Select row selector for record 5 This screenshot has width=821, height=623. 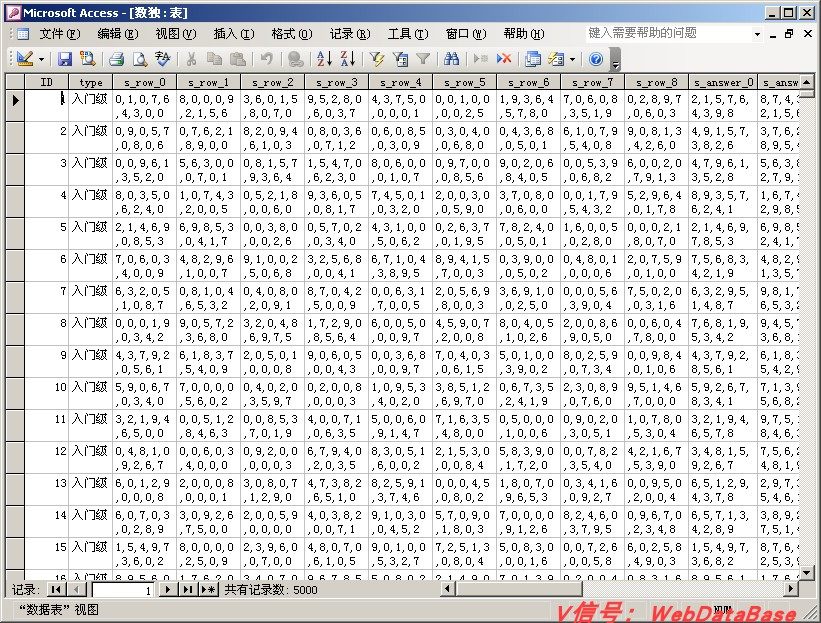click(x=15, y=234)
